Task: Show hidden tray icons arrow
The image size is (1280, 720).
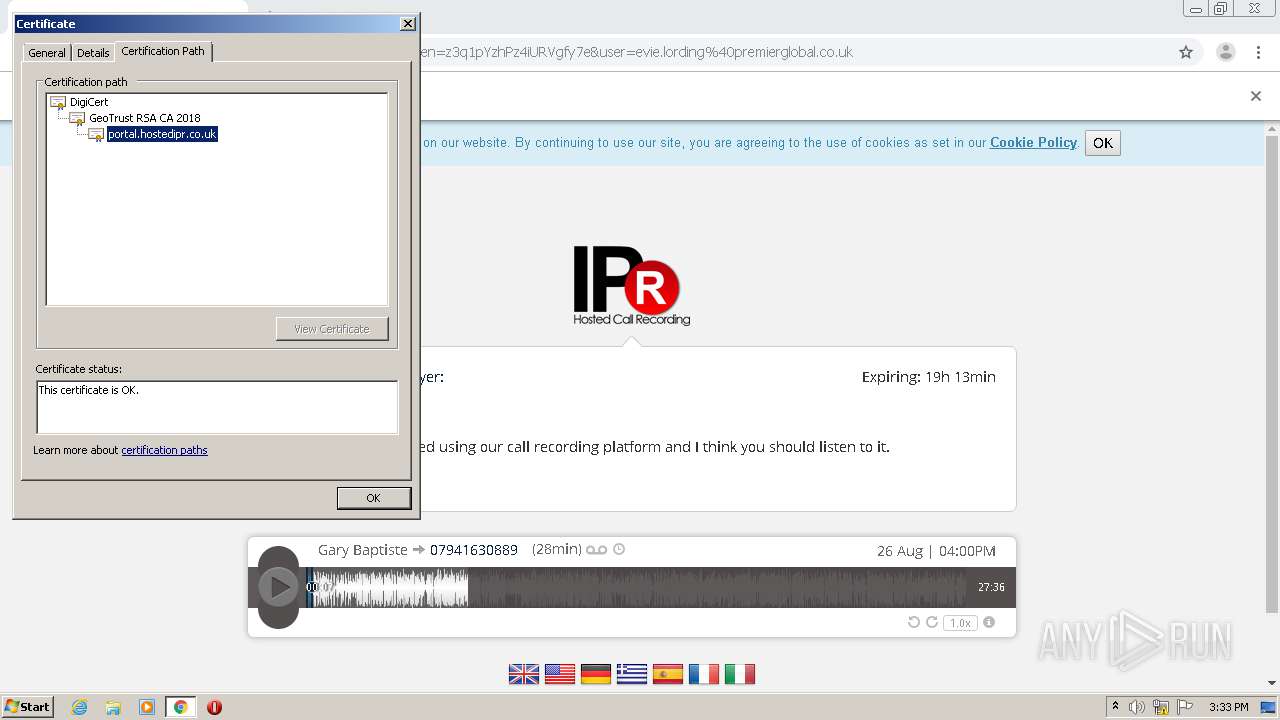Action: [1115, 706]
